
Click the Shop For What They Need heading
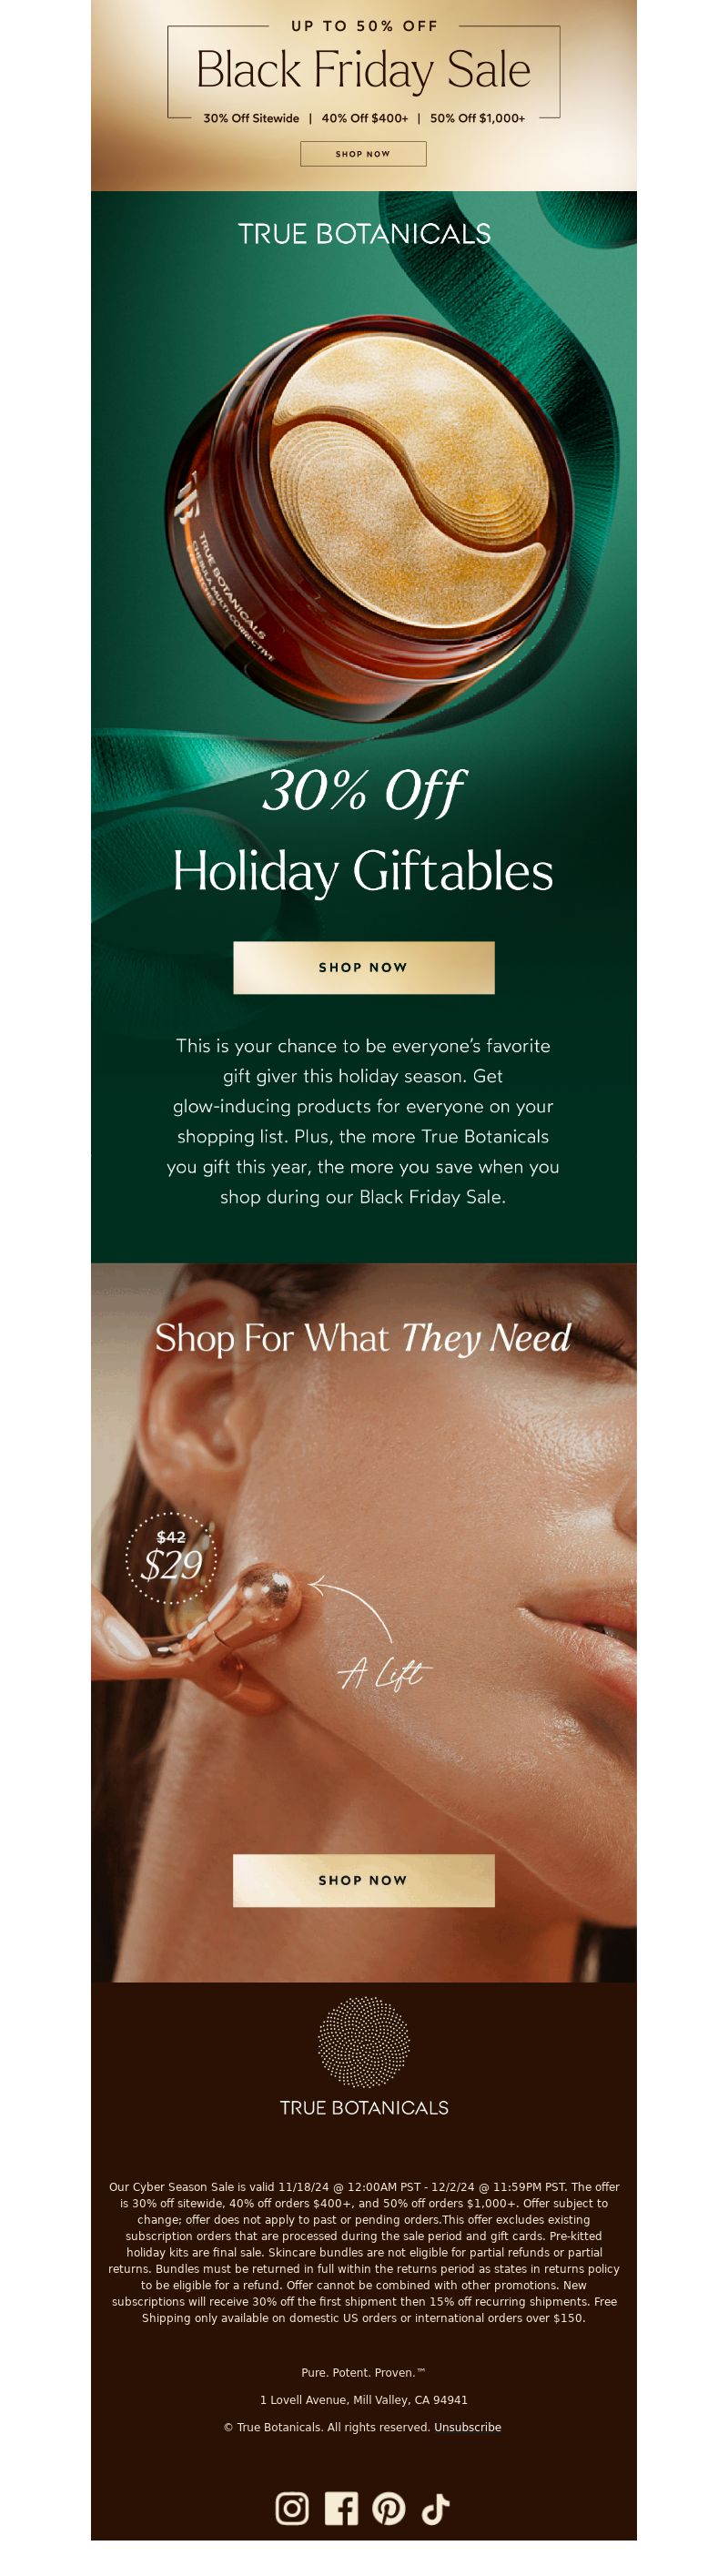click(363, 1338)
